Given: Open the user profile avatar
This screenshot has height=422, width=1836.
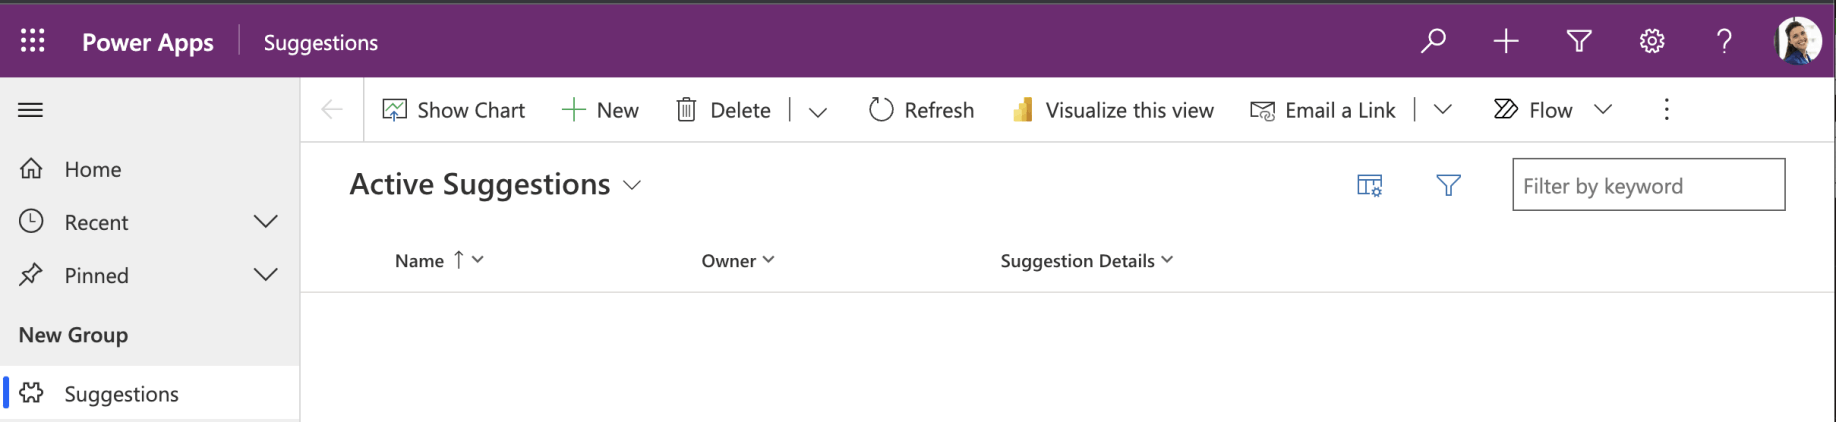Looking at the screenshot, I should coord(1798,41).
